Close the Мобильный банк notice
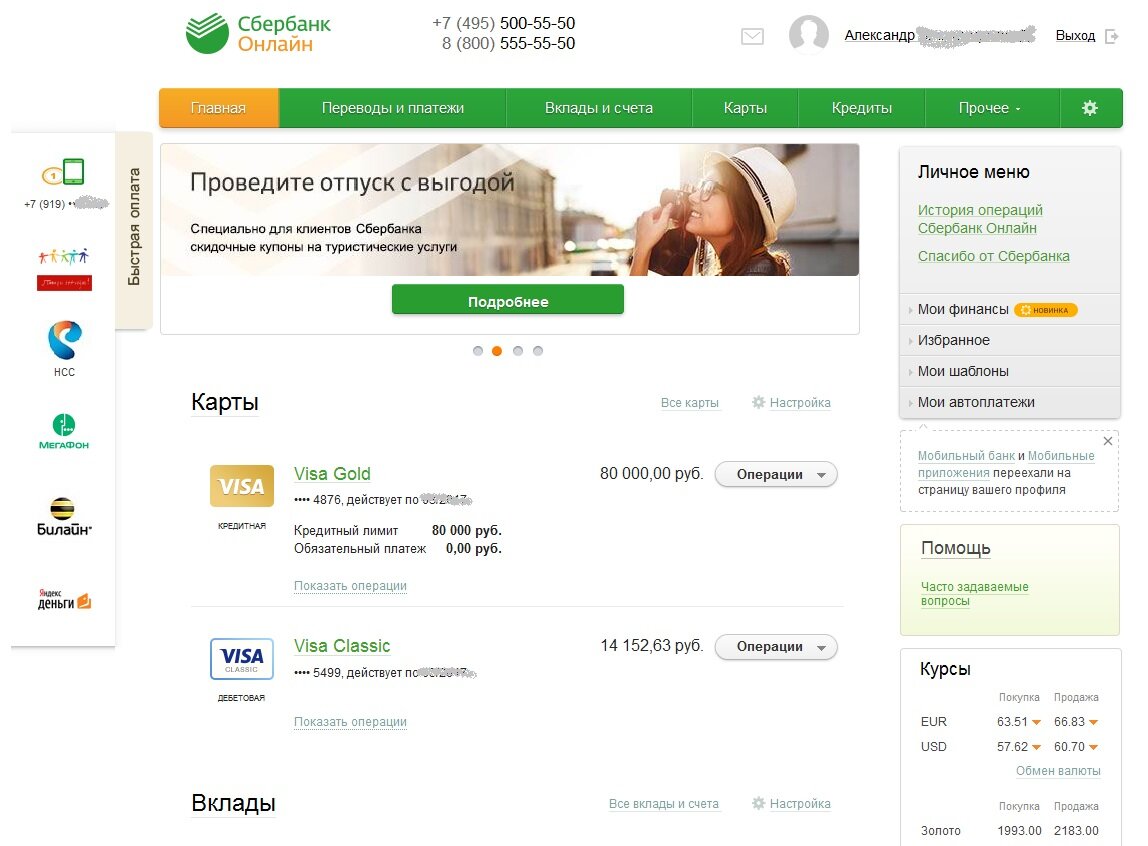 coord(1108,441)
